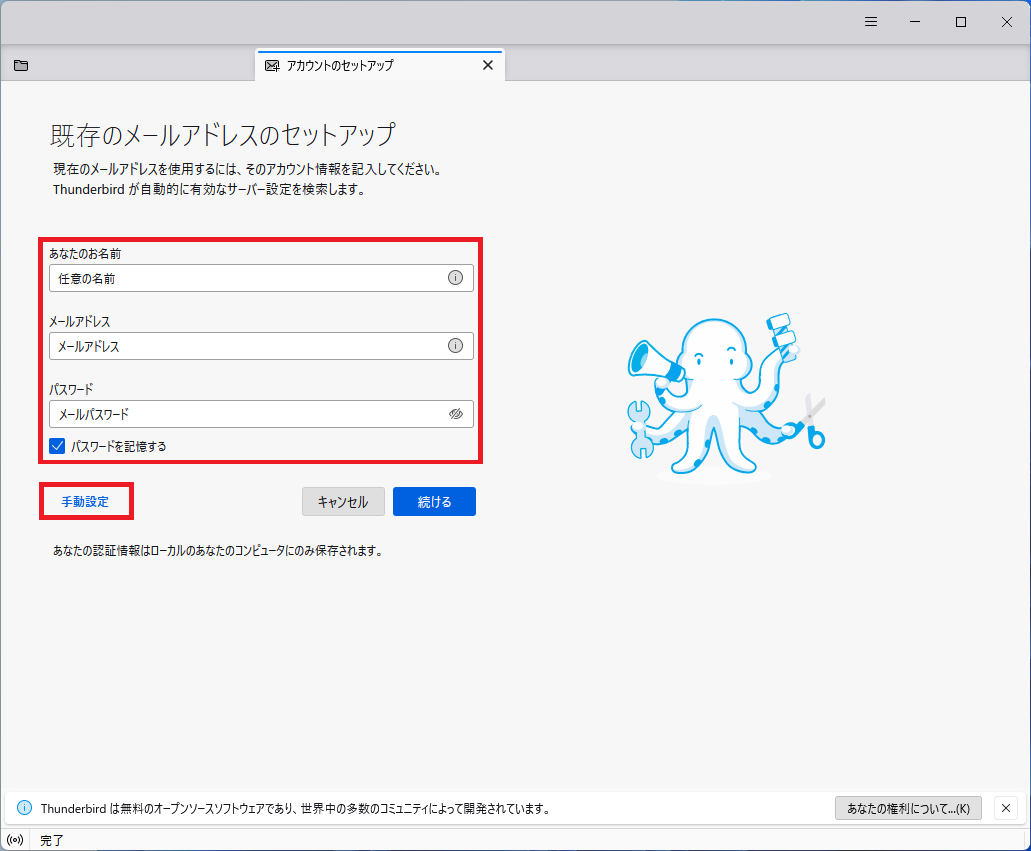Viewport: 1031px width, 851px height.
Task: Click the あなたの権利について button
Action: [908, 808]
